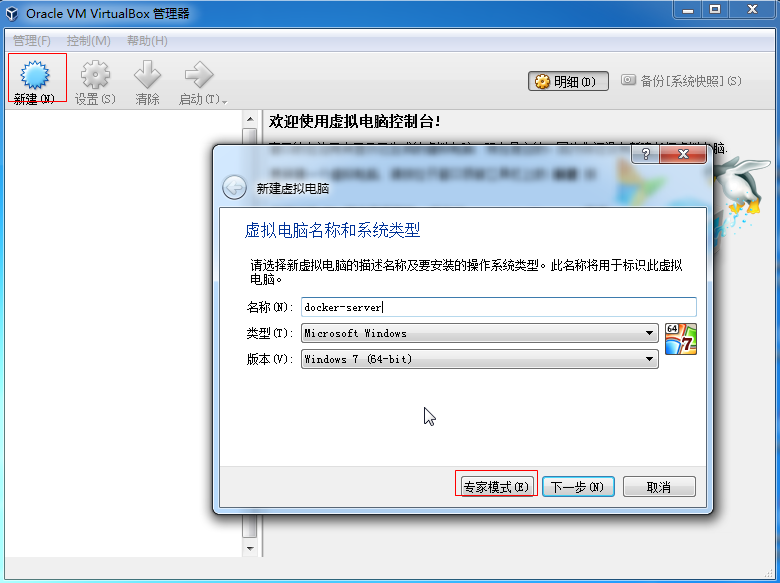Click the New (新建) toolbar icon

(35, 75)
